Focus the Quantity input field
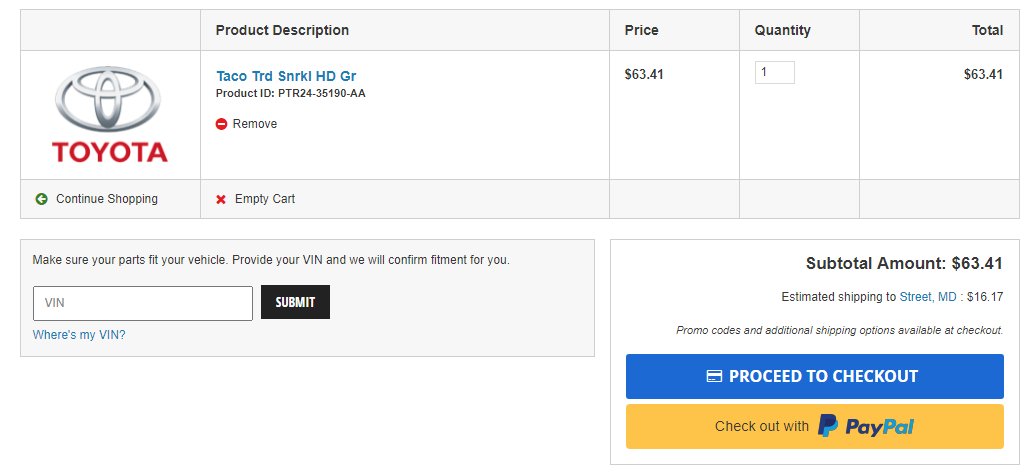The width and height of the screenshot is (1034, 473). [x=775, y=73]
